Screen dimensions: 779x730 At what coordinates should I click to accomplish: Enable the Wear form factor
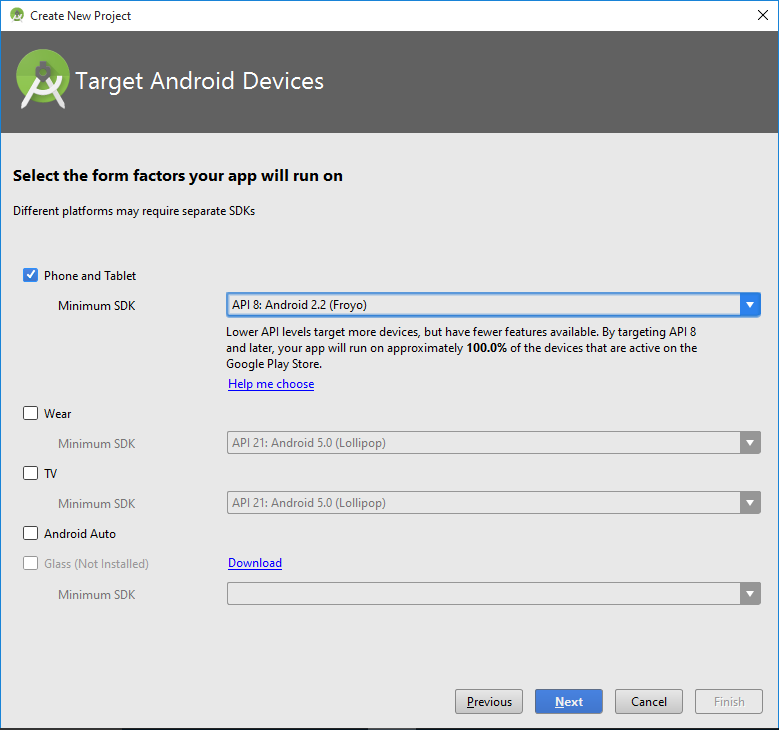tap(31, 413)
